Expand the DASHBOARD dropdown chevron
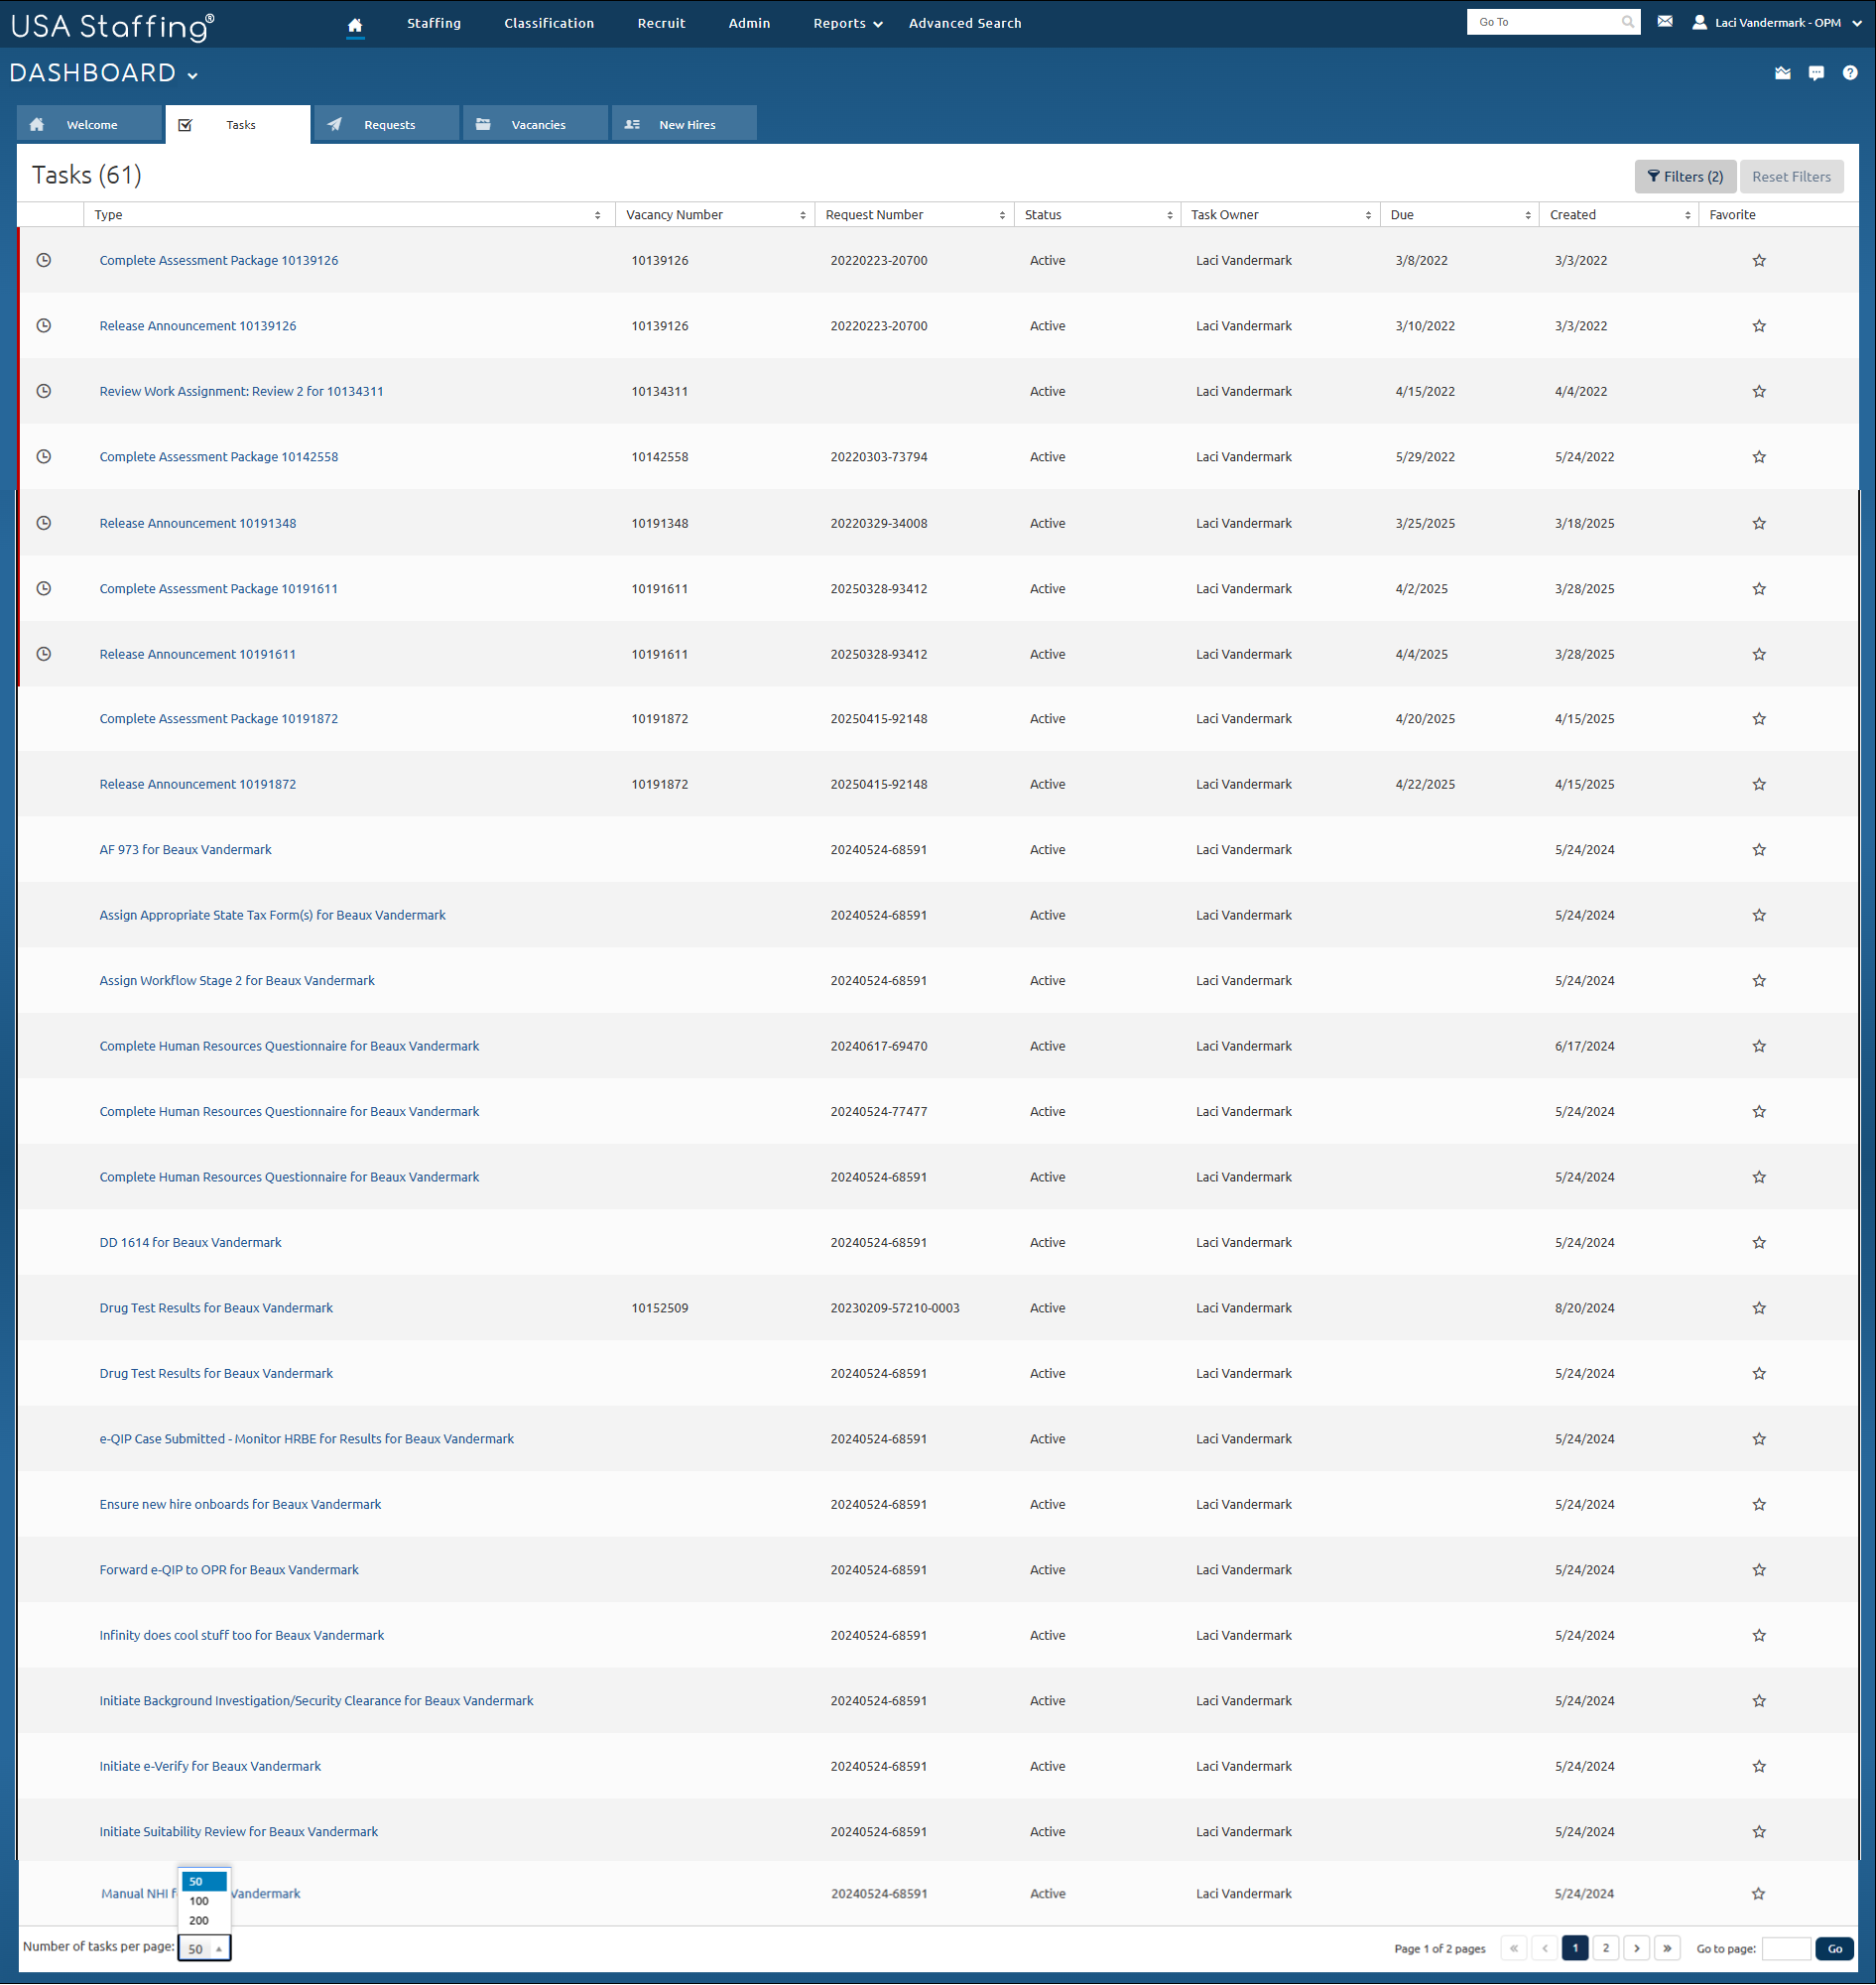 click(x=193, y=75)
